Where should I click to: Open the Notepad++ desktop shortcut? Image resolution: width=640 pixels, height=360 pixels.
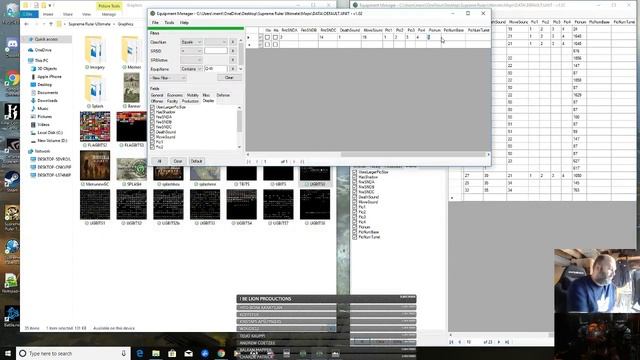coord(11,282)
